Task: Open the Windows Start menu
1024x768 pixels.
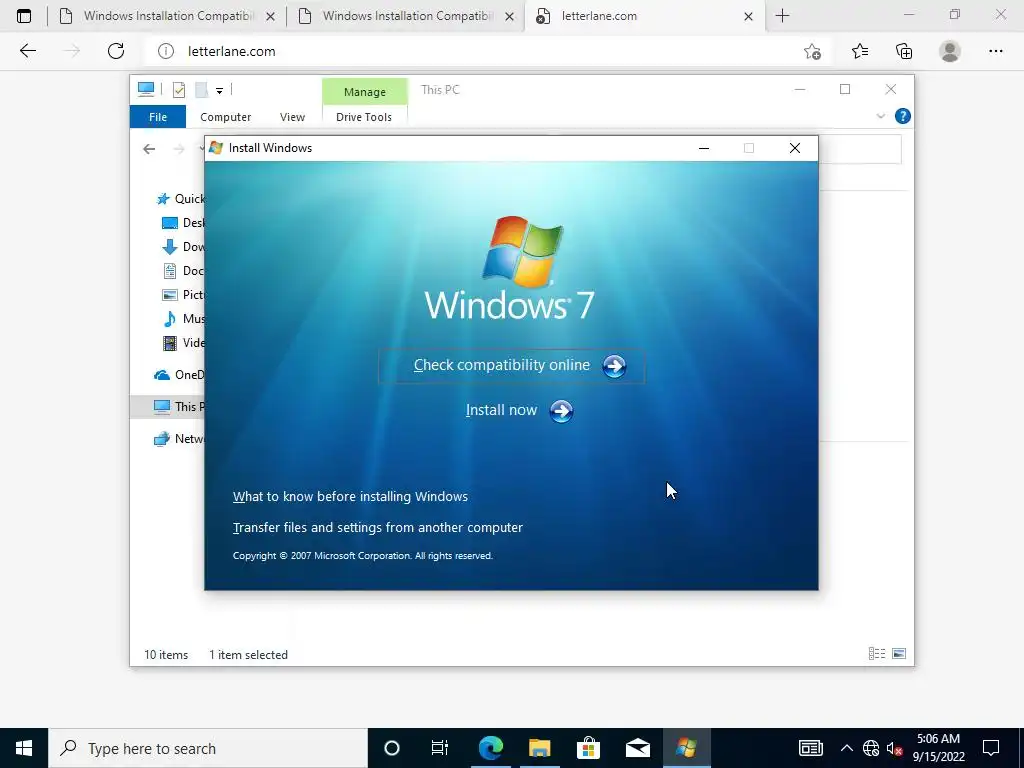Action: tap(24, 748)
